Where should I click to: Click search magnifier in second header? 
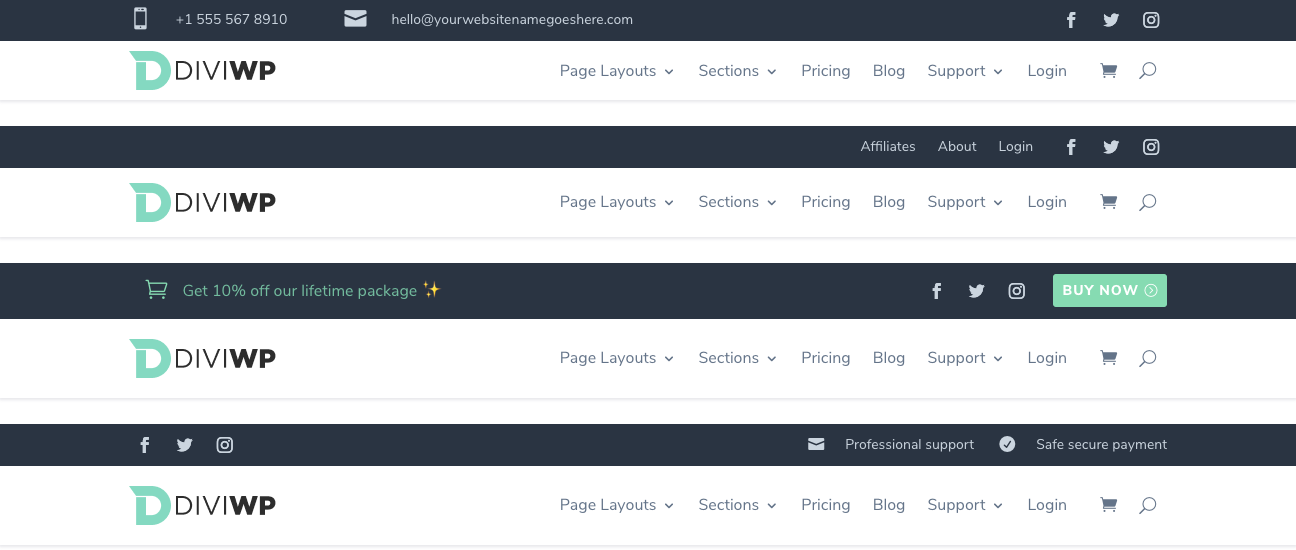point(1148,202)
